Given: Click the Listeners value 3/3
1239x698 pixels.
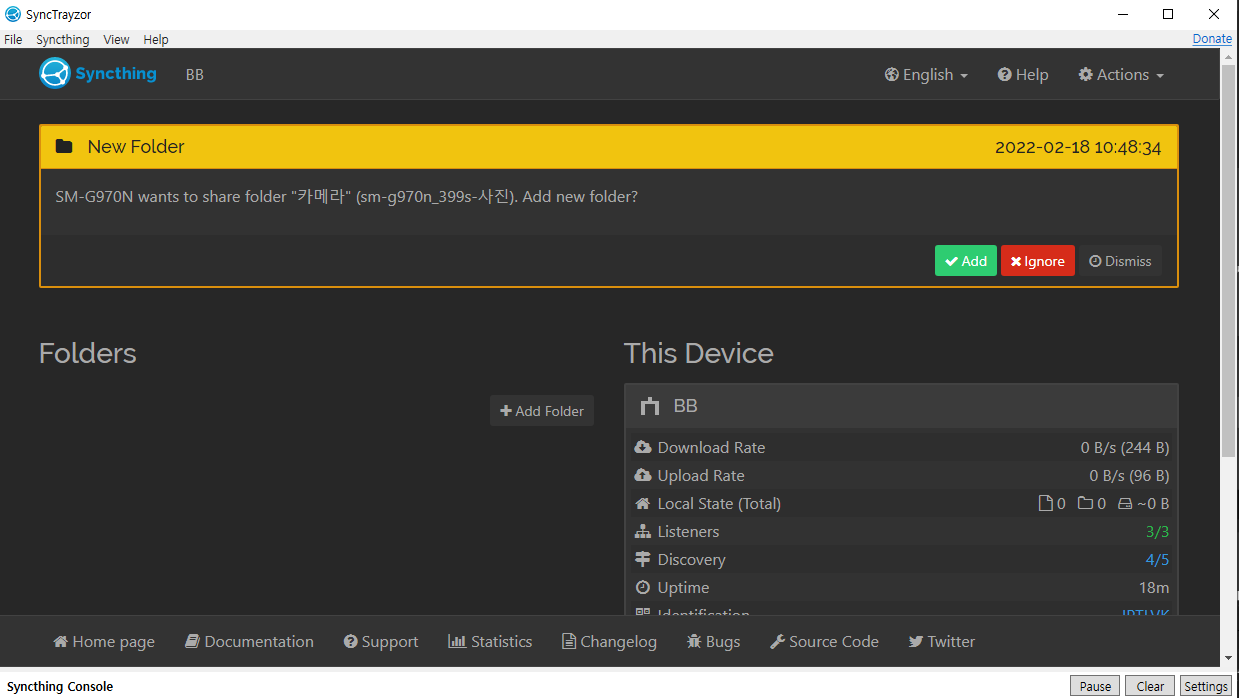Looking at the screenshot, I should click(1157, 532).
